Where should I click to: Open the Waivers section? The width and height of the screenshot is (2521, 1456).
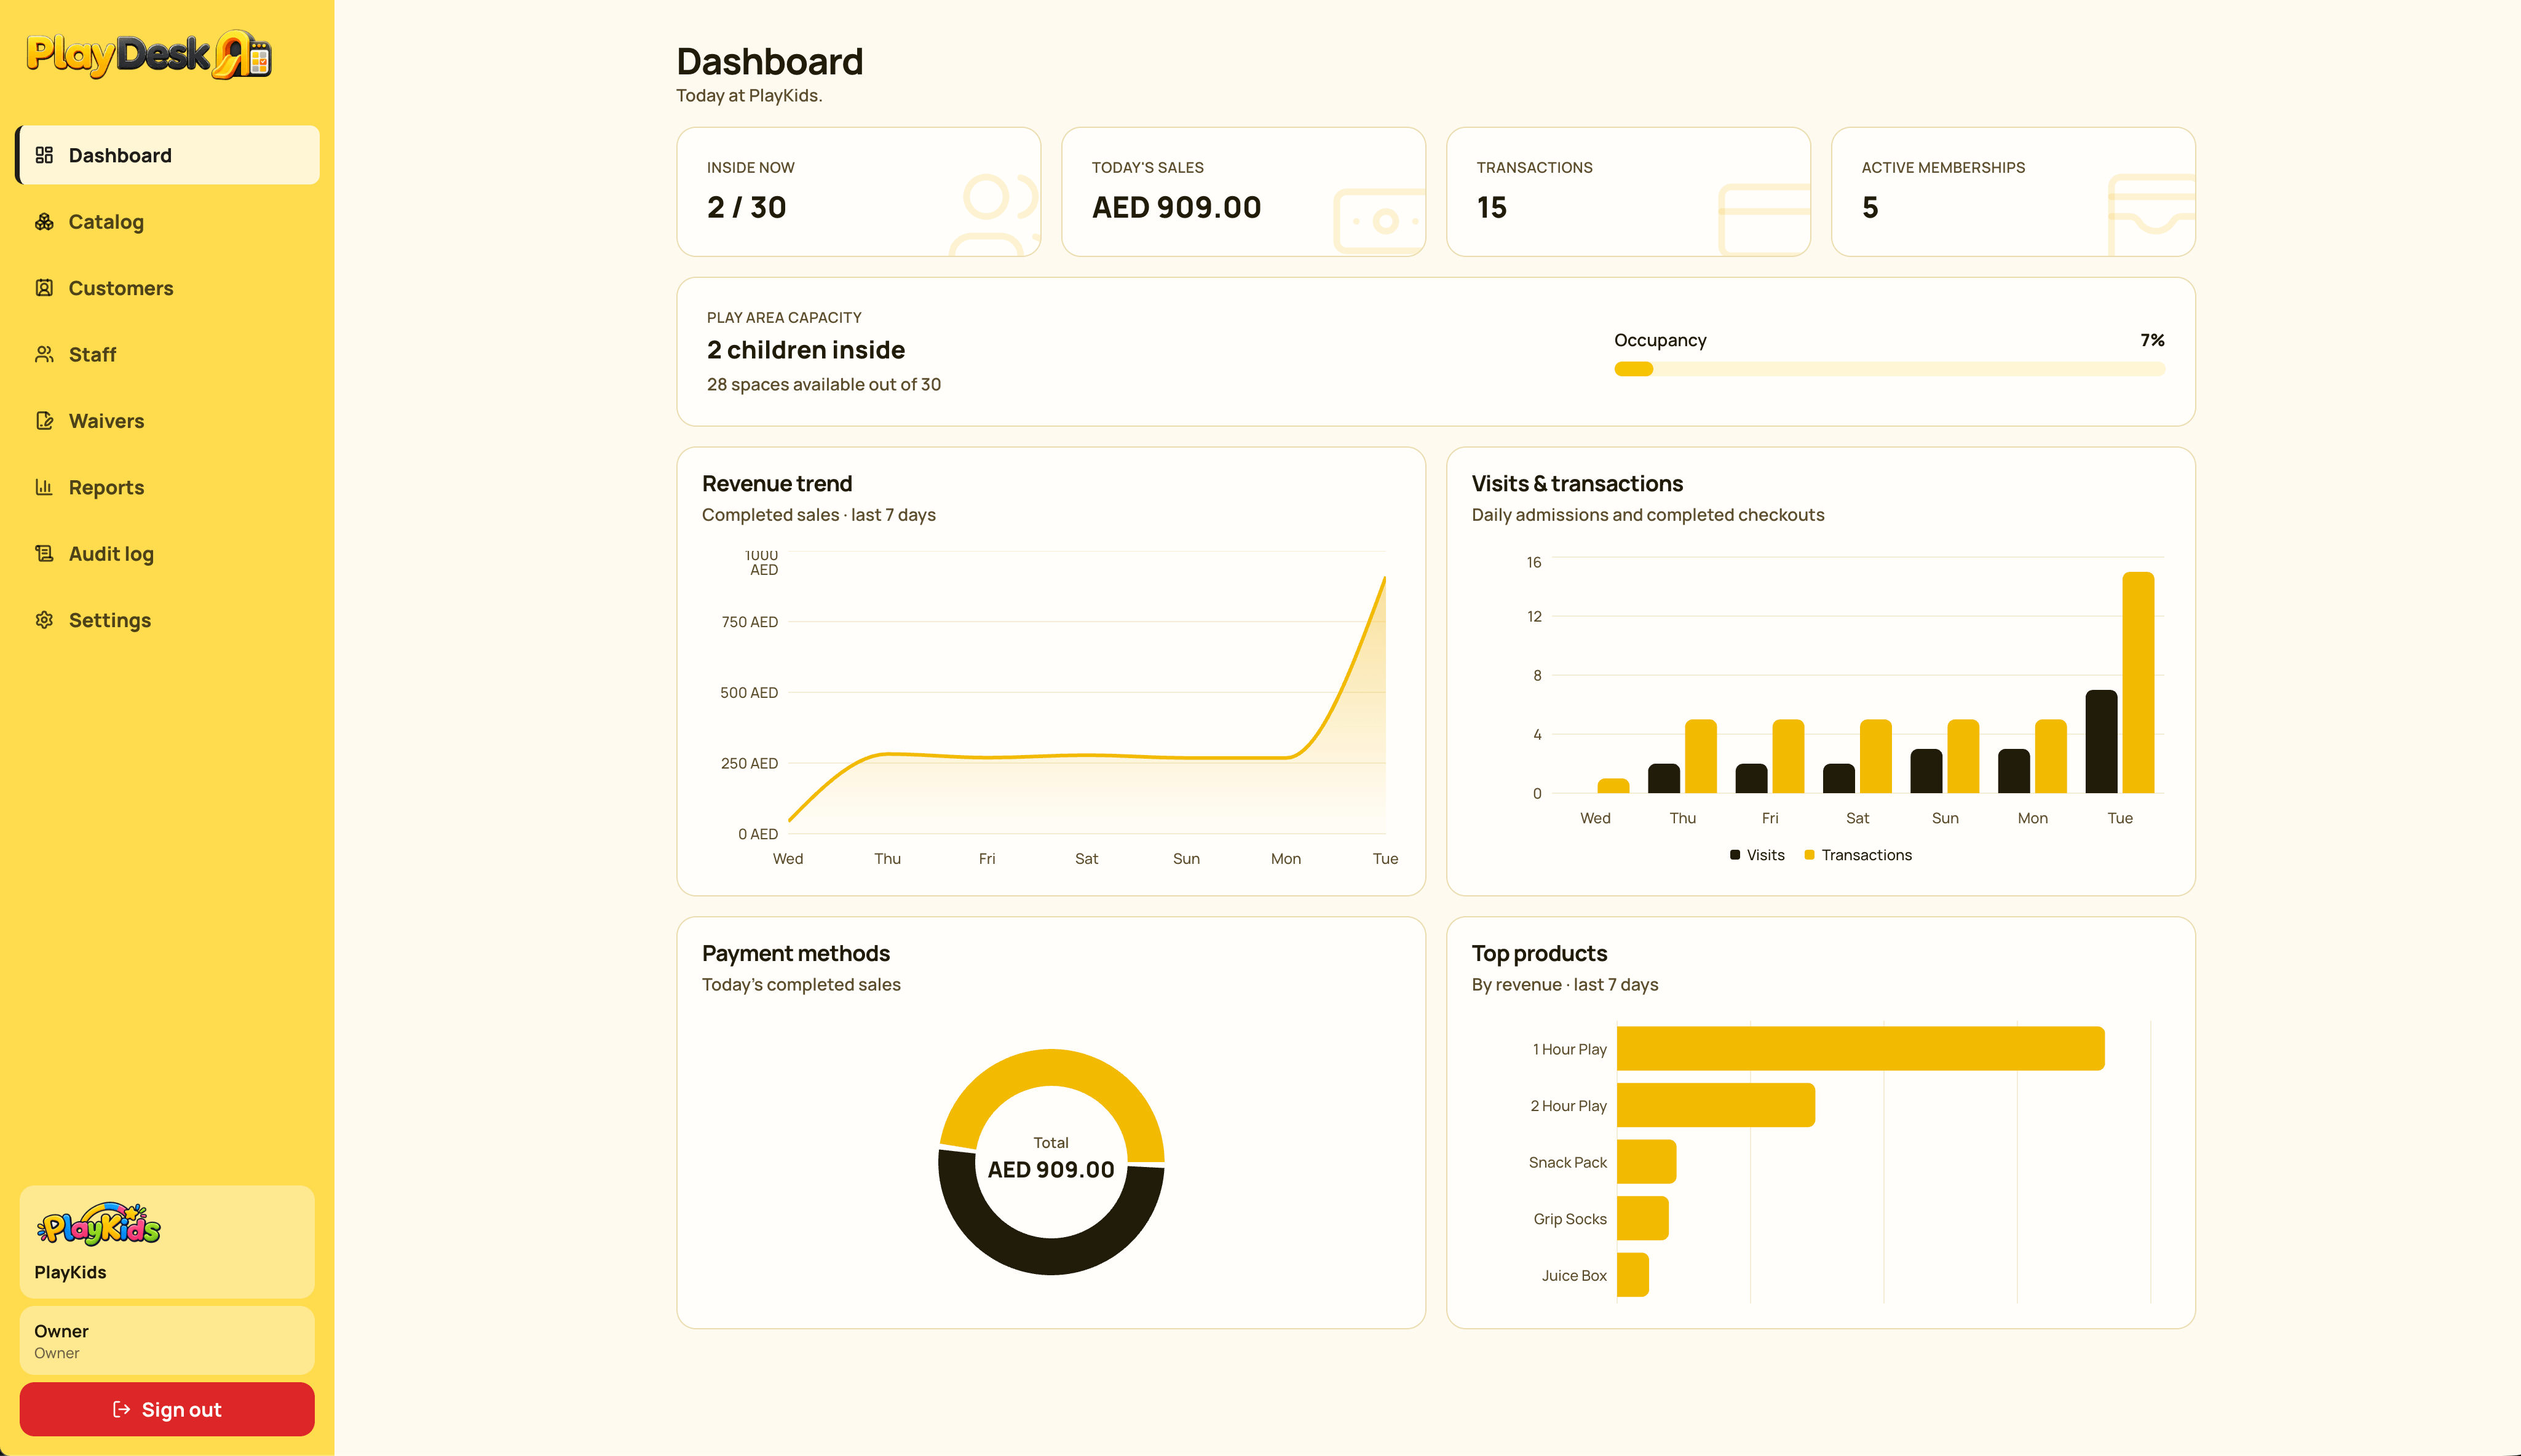pyautogui.click(x=168, y=421)
